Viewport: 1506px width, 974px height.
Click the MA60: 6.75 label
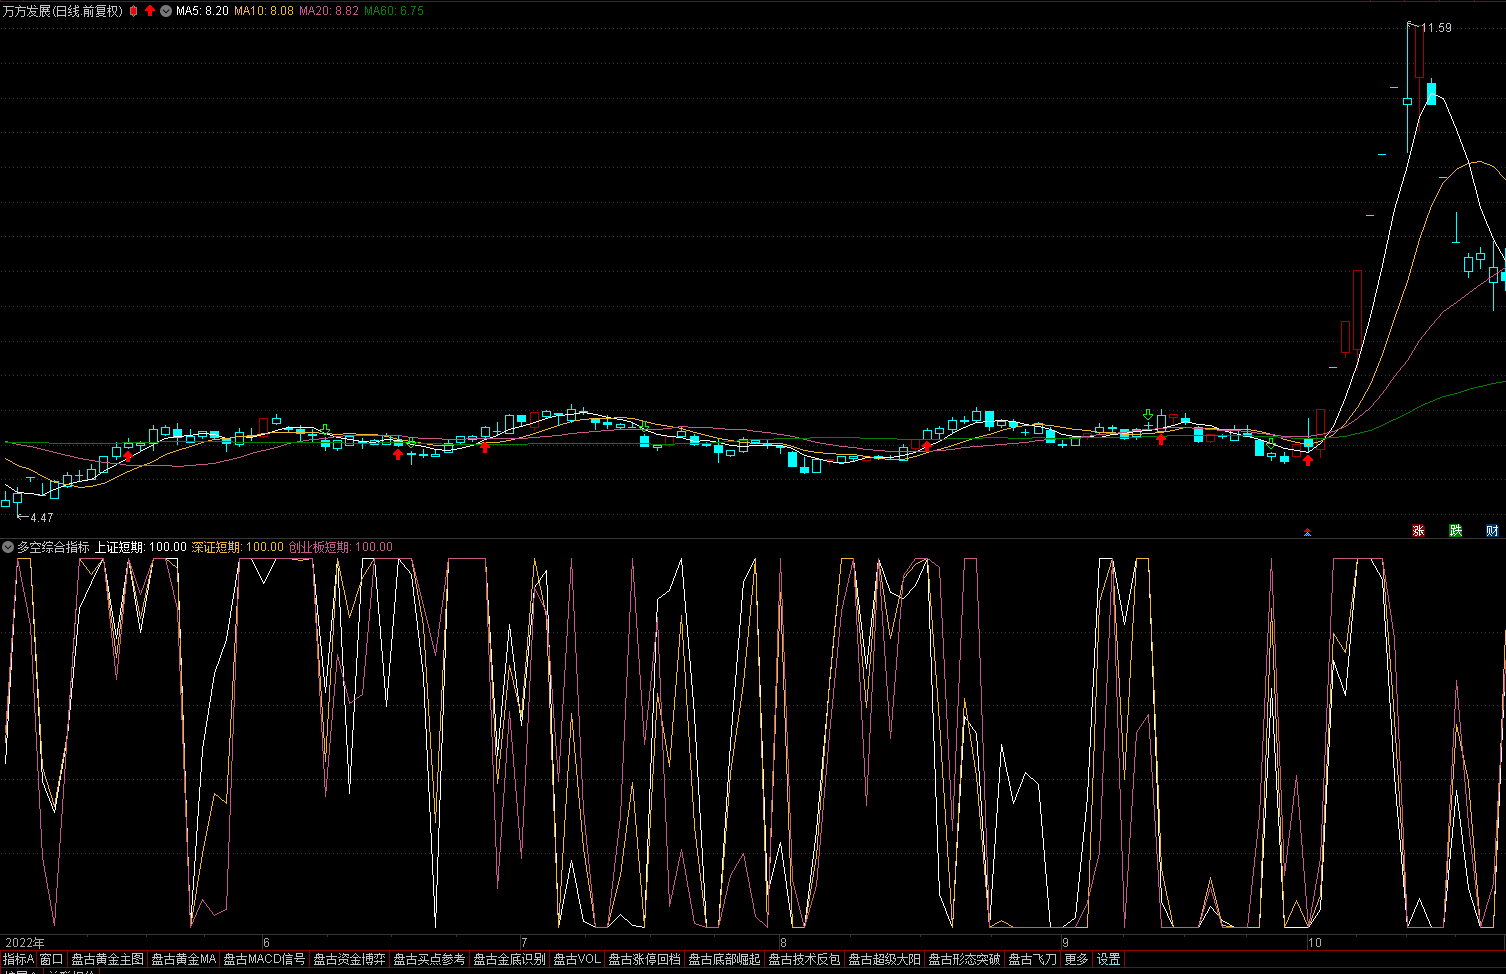point(394,11)
